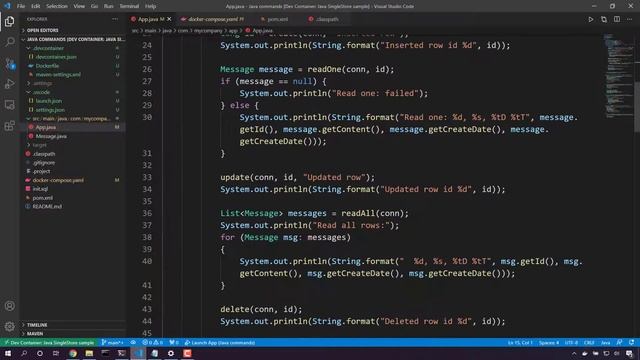
Task: Switch to the docker-compose.yaml tab
Action: [x=212, y=19]
